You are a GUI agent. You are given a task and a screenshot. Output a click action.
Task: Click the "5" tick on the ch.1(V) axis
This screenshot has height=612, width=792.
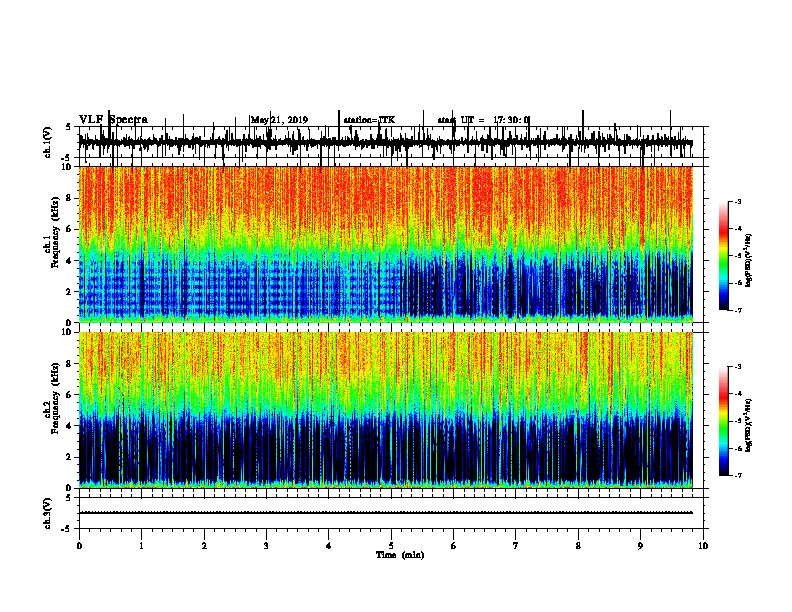(x=69, y=127)
